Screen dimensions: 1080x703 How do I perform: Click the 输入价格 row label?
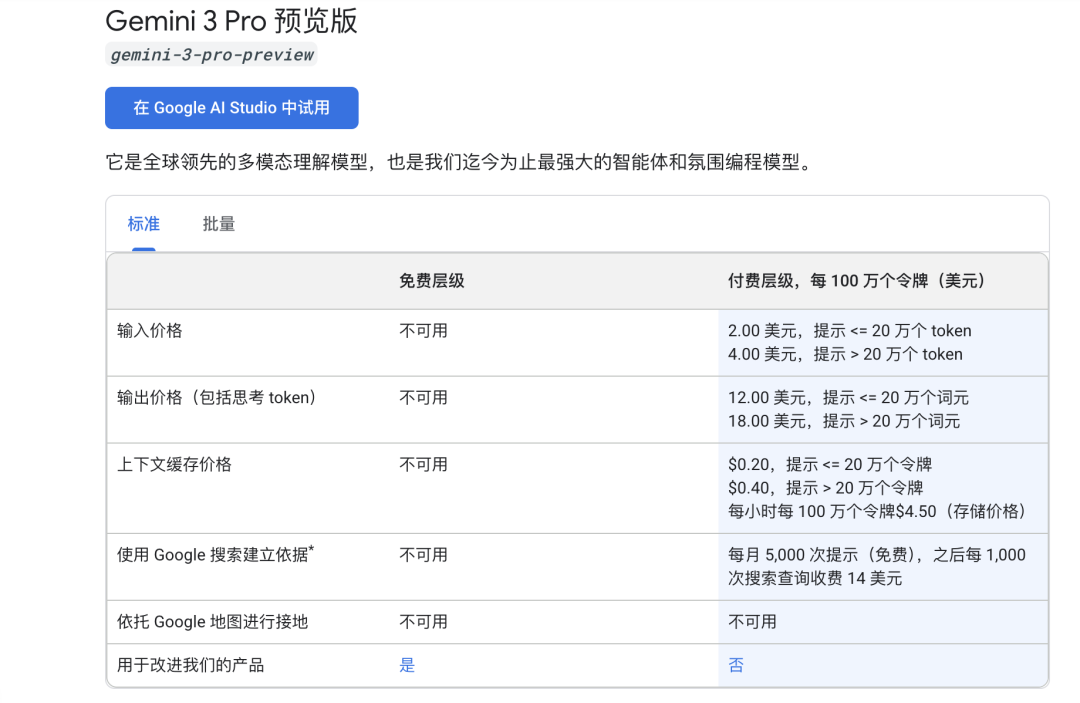[149, 330]
